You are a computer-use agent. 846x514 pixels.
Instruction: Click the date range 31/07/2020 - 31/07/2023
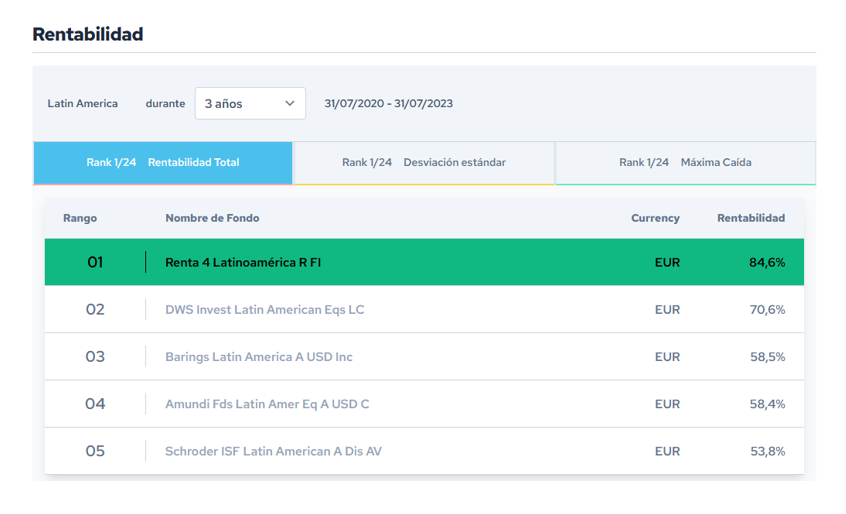pos(388,103)
